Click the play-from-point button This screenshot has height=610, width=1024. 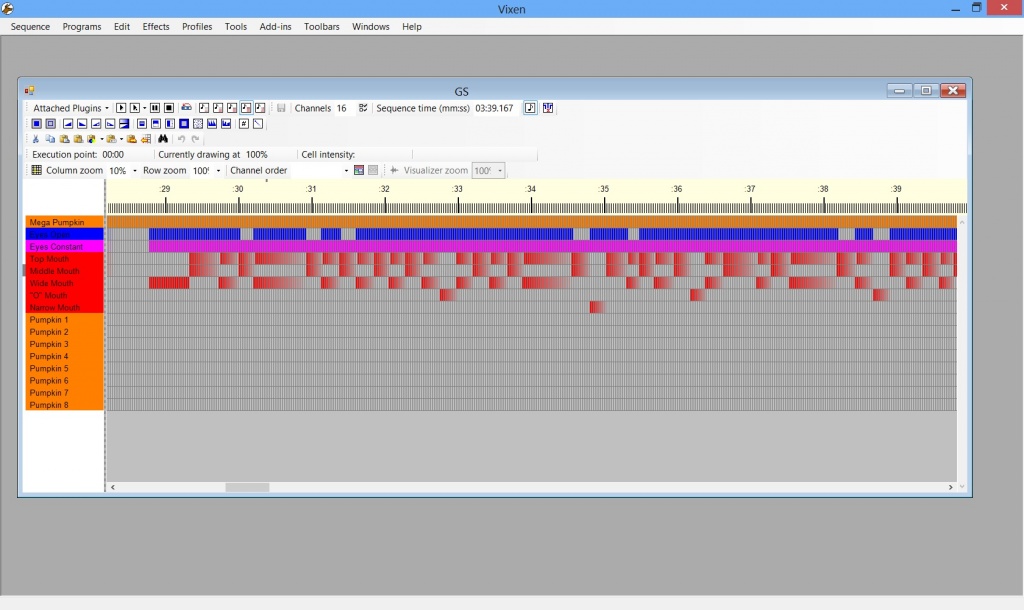click(x=135, y=108)
